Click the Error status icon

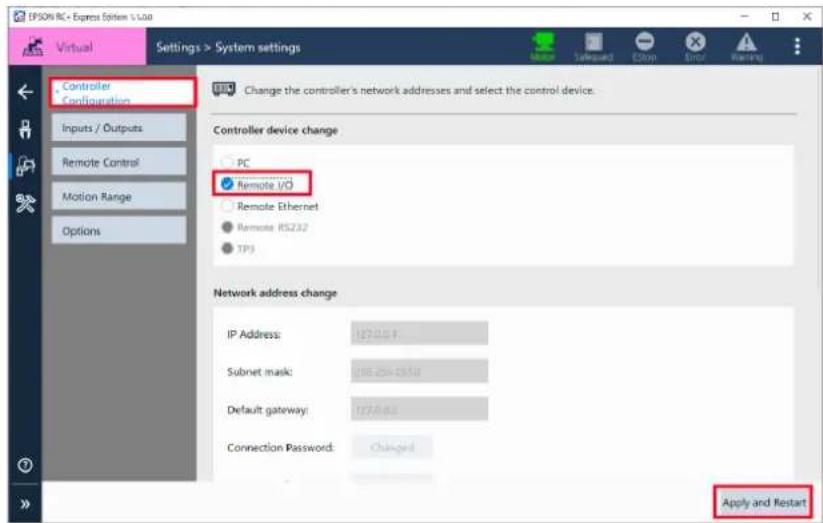pos(695,47)
